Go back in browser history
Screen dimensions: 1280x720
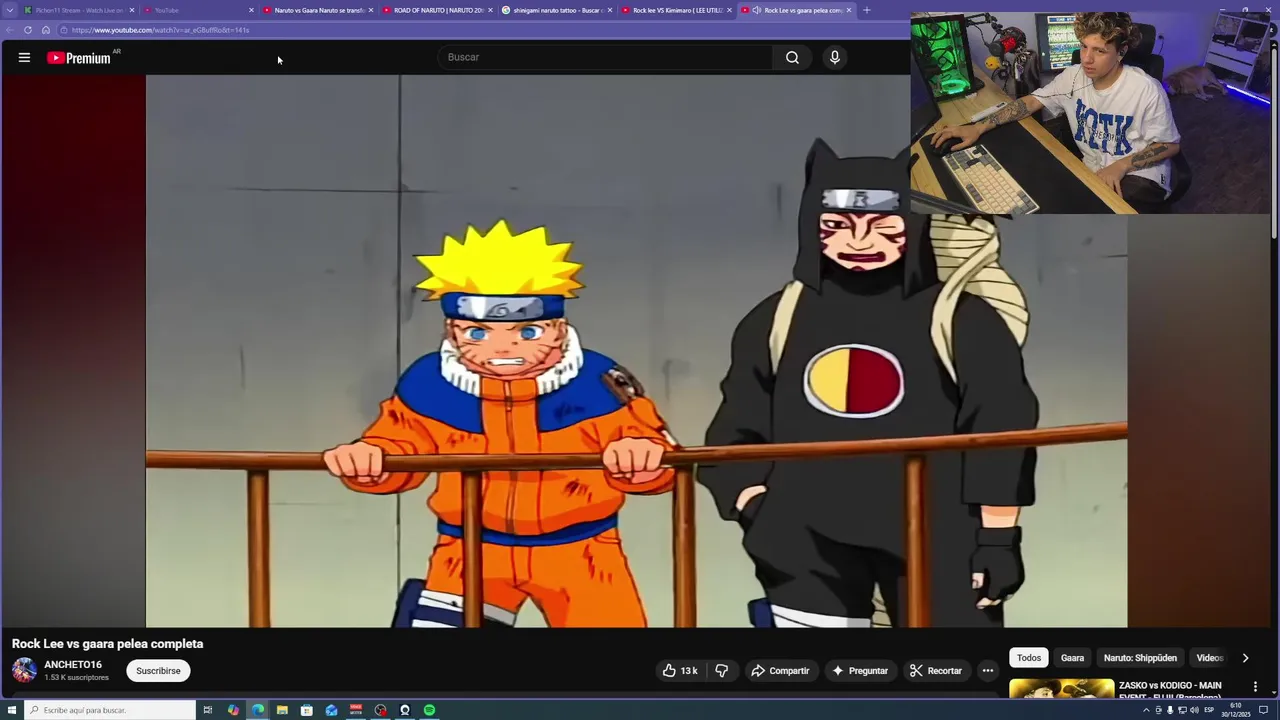coord(10,30)
